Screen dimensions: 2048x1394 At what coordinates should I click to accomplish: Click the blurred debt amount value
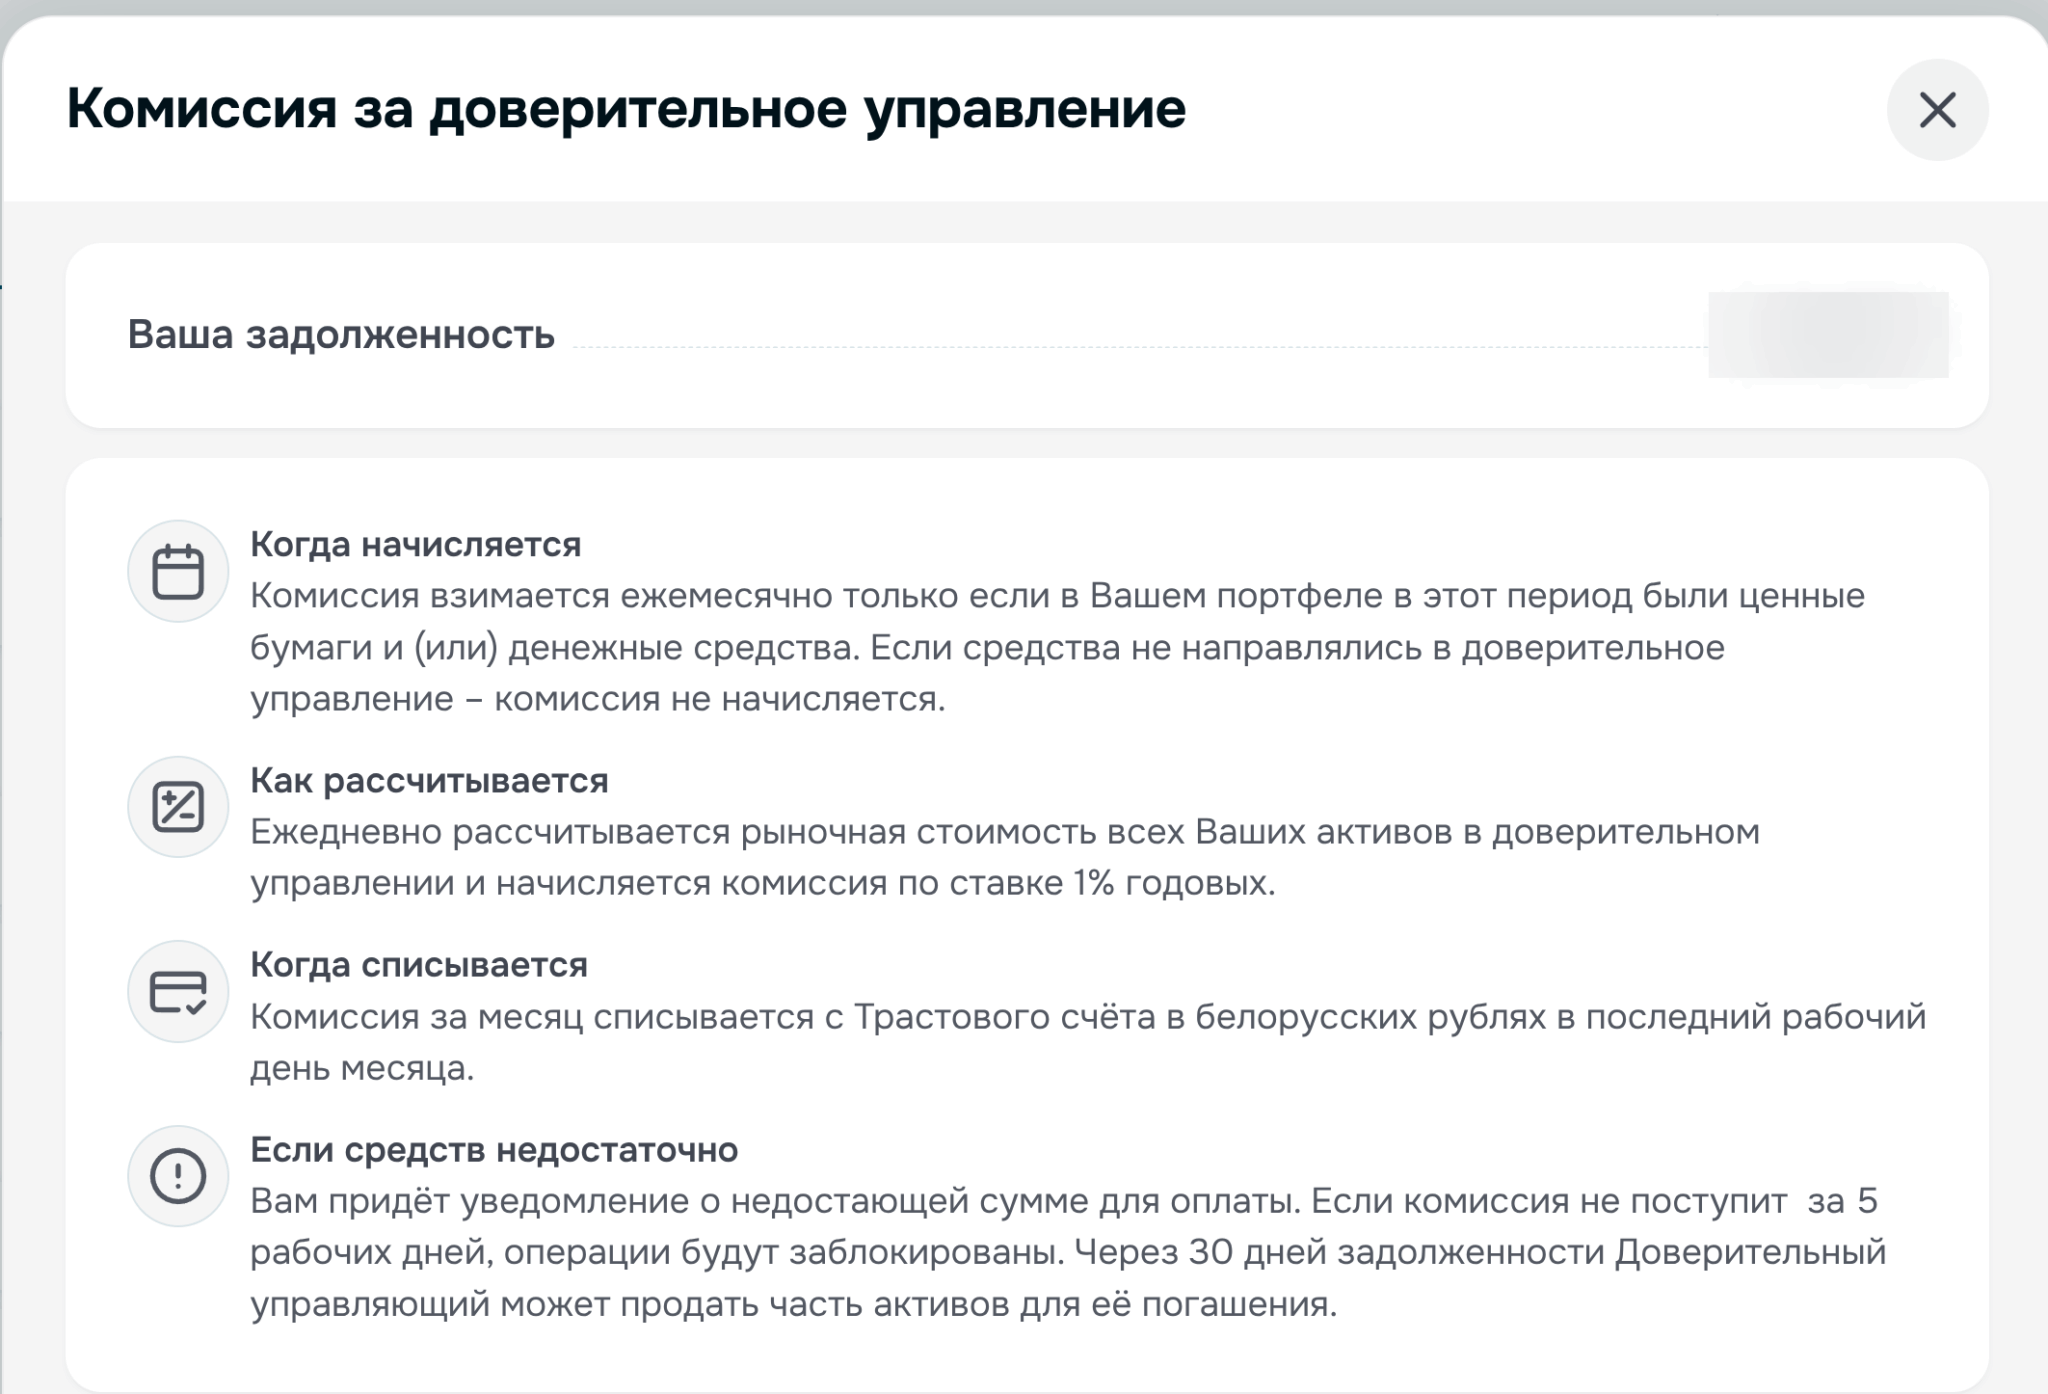click(x=1828, y=335)
